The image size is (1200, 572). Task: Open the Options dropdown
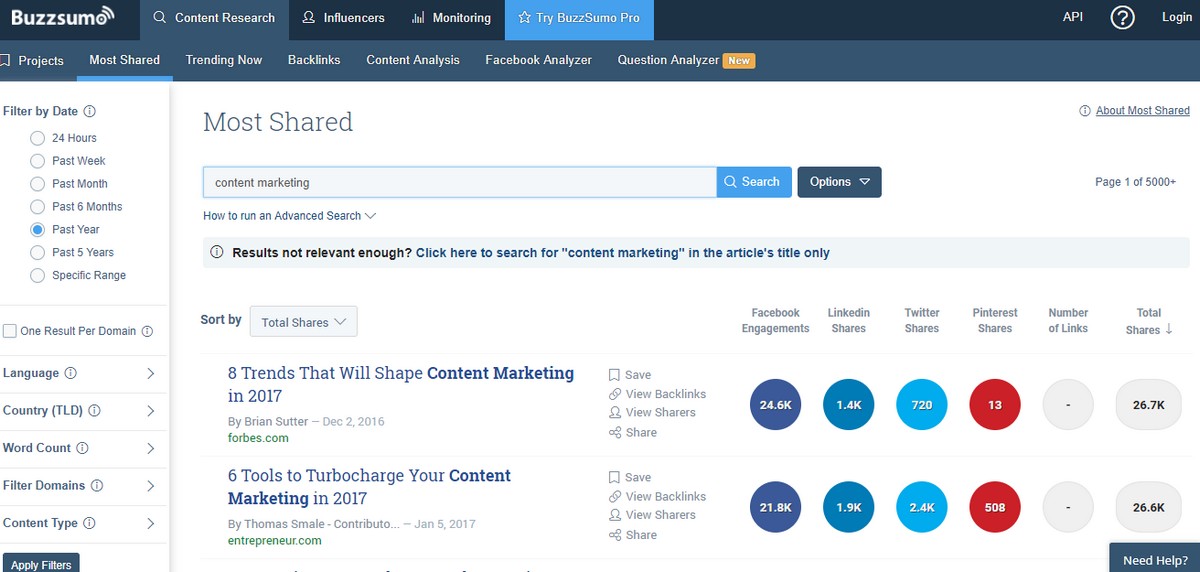[x=839, y=182]
